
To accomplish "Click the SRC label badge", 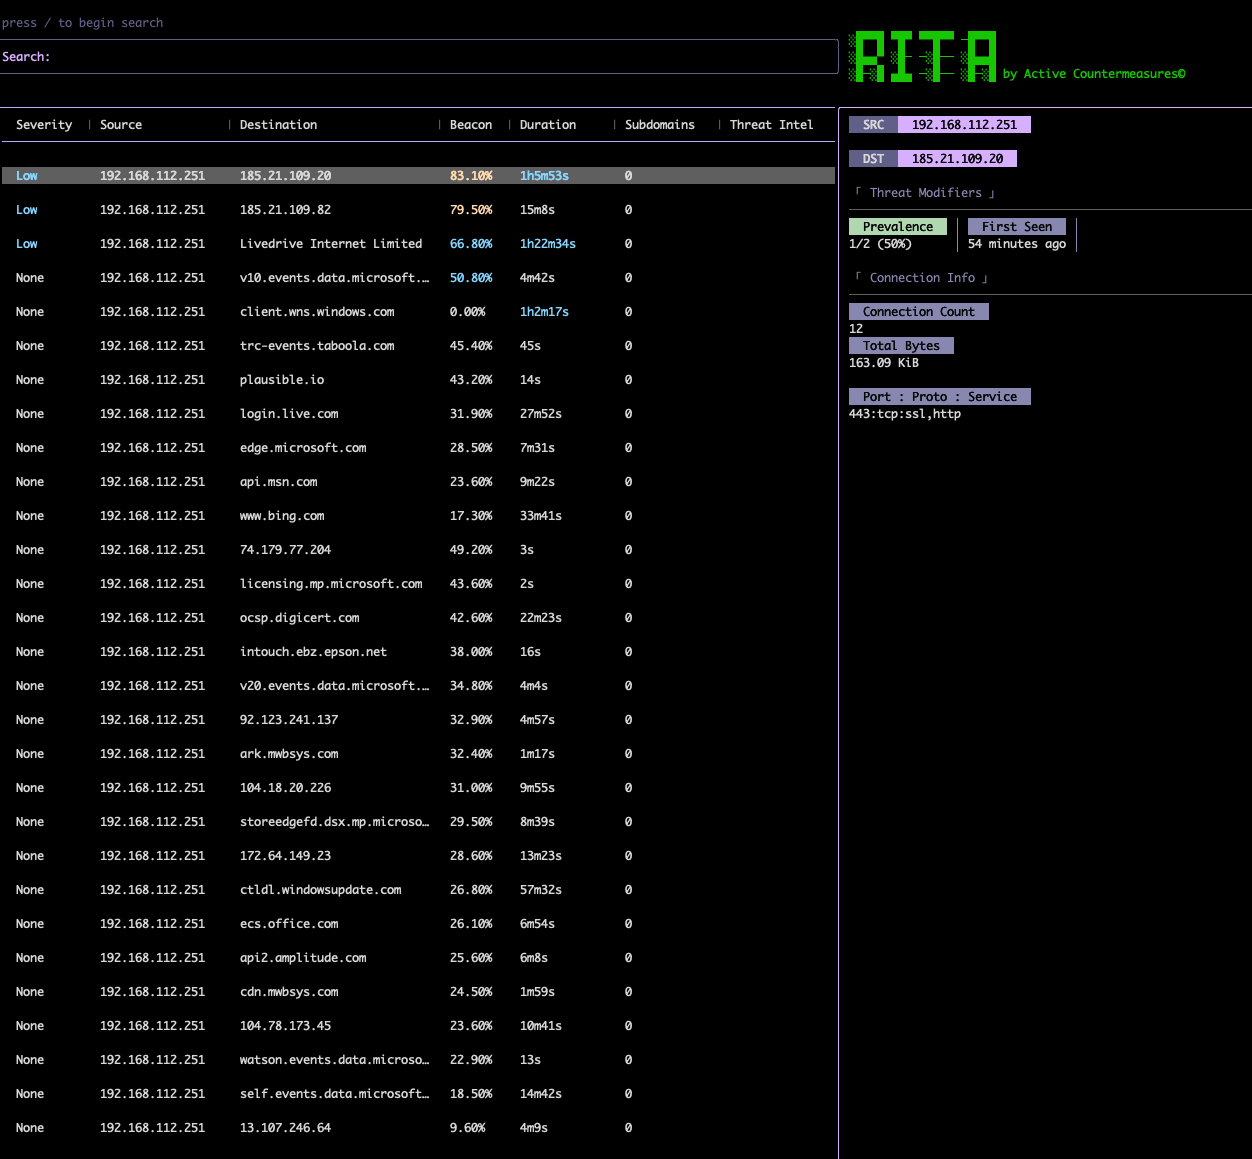I will click(873, 125).
